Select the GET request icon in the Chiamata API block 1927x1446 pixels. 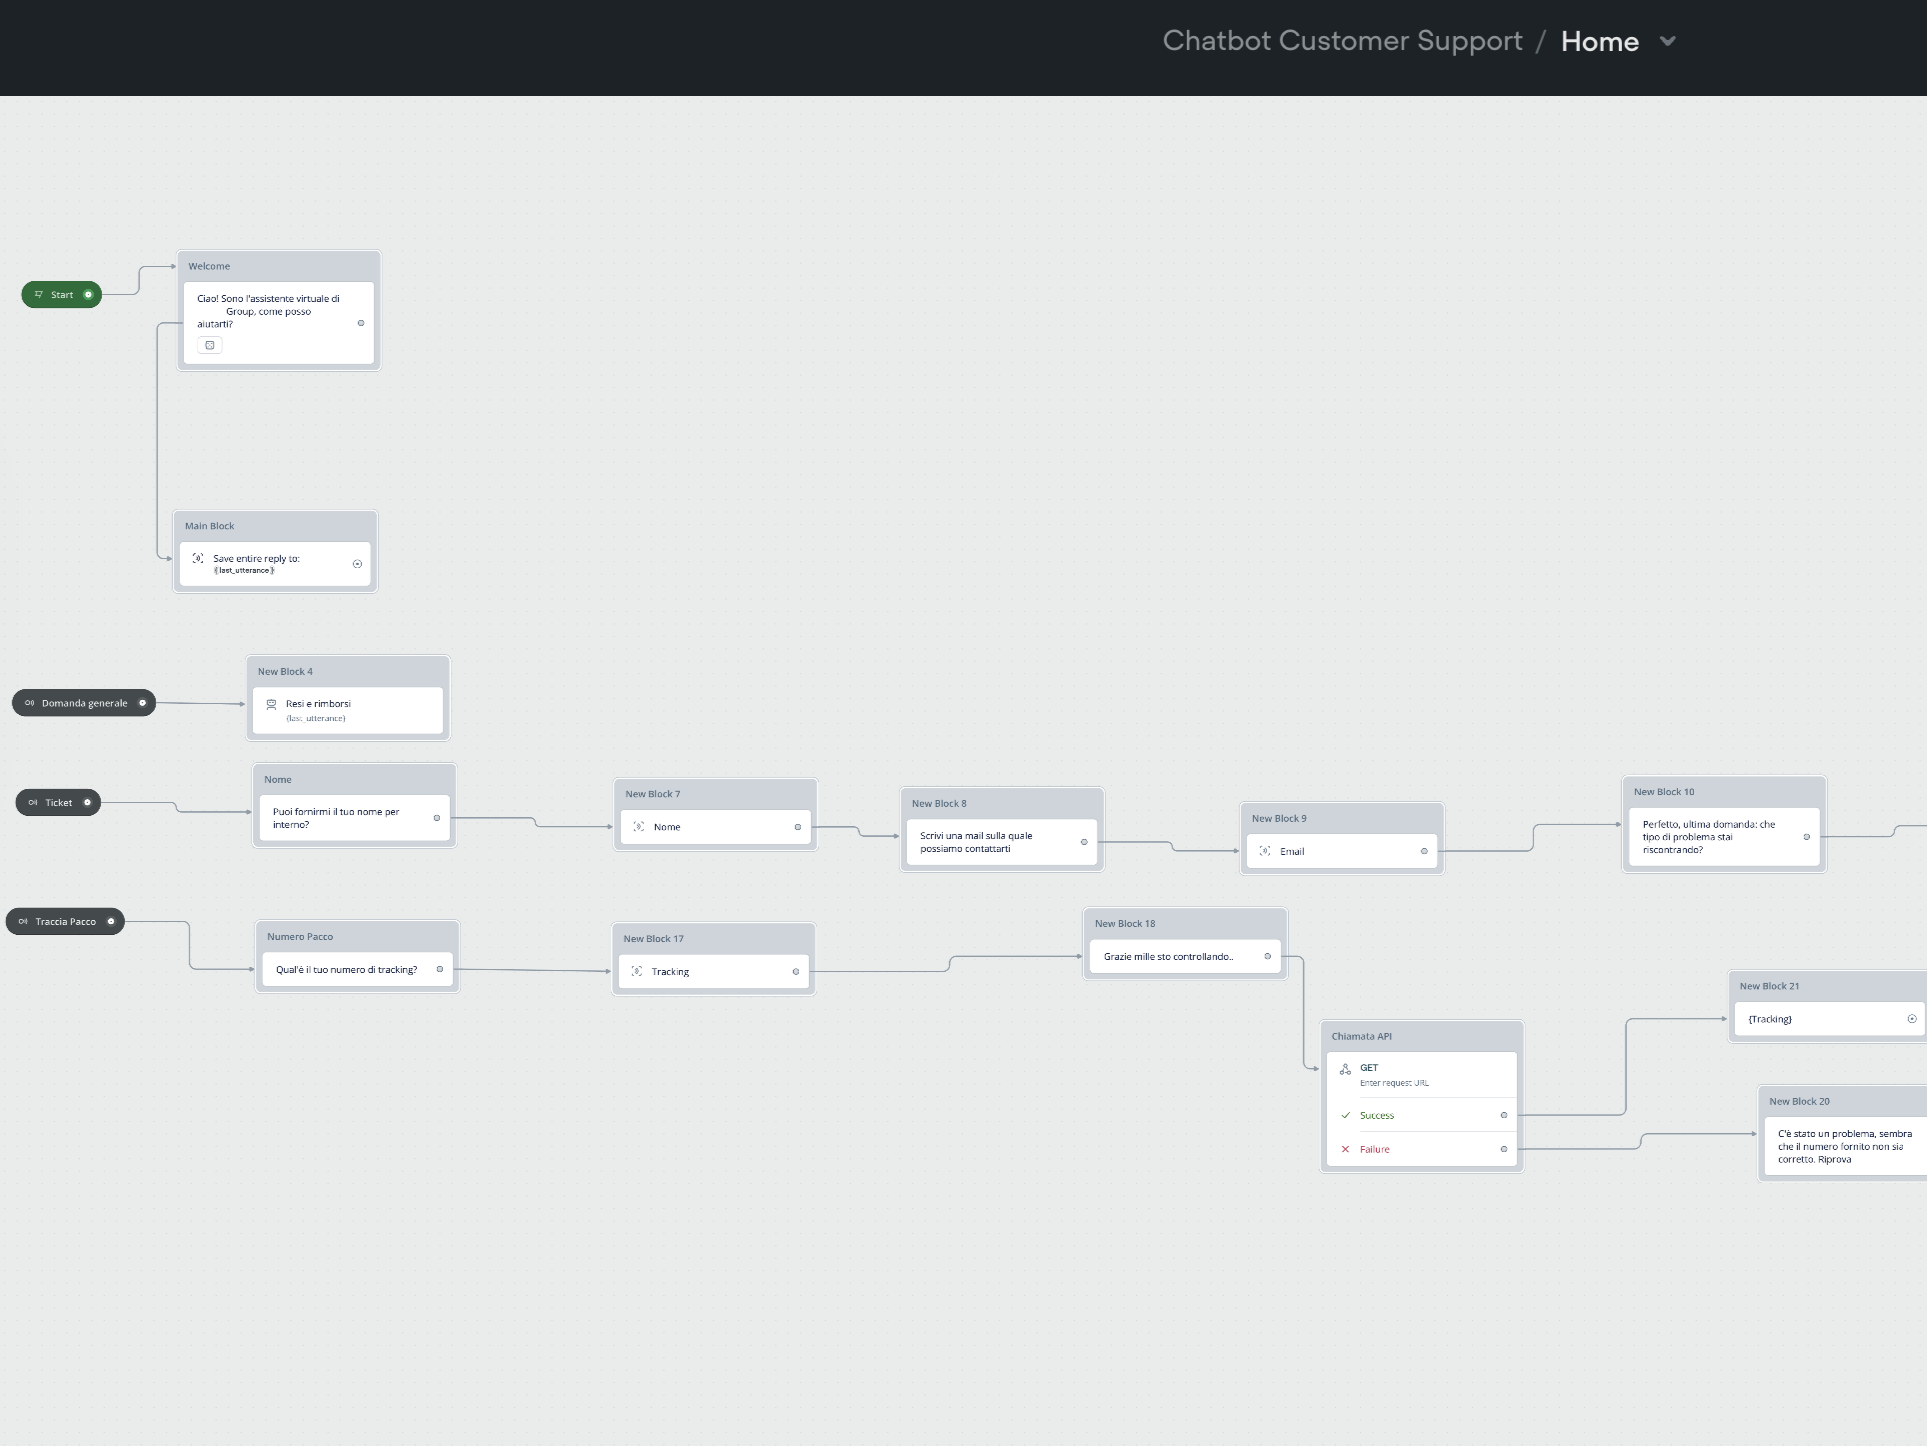click(1345, 1068)
